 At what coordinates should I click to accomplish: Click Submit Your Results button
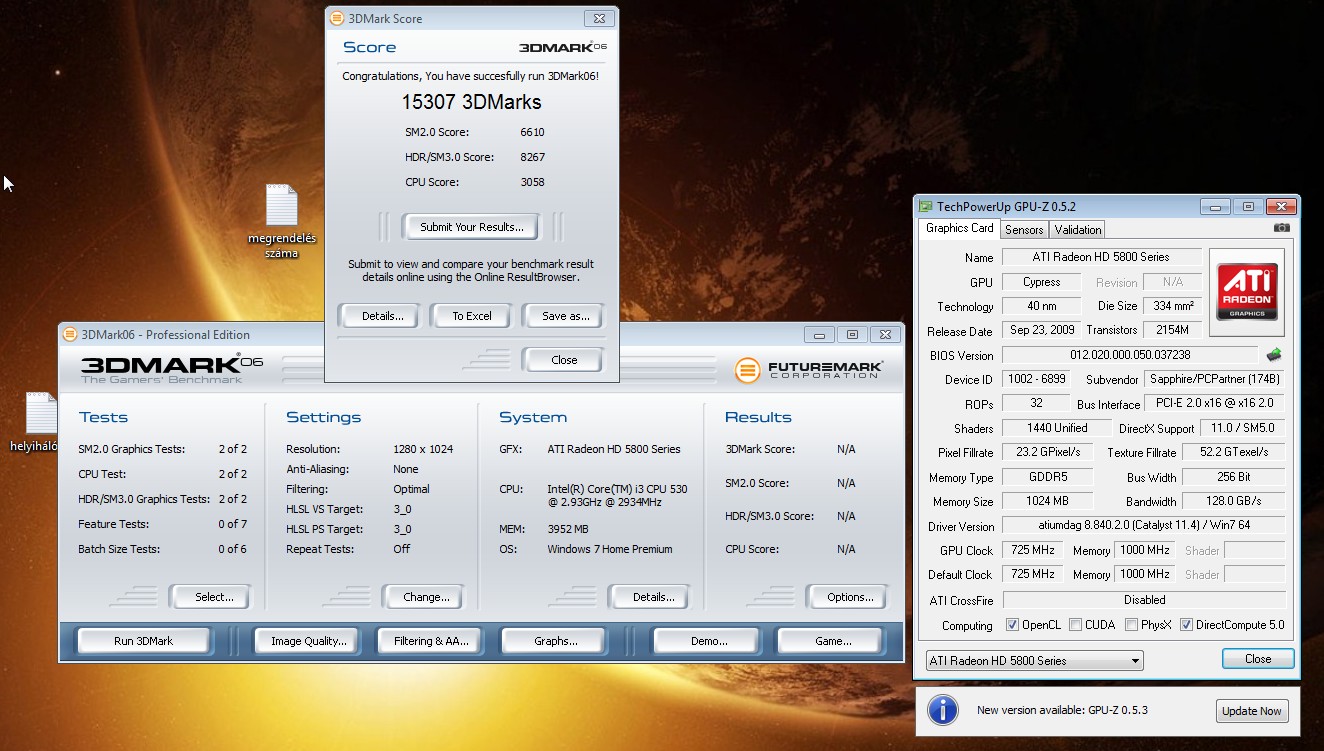[x=471, y=227]
